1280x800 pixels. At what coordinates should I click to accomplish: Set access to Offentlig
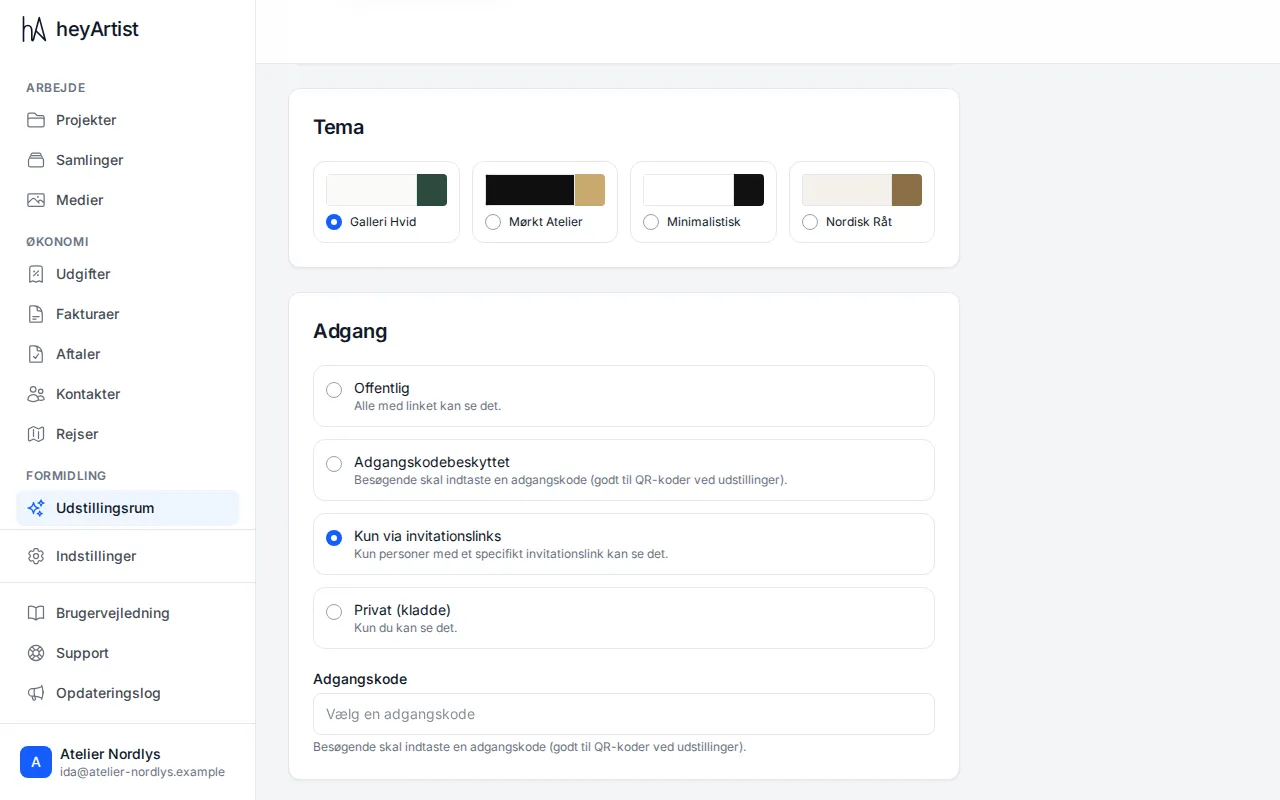click(624, 396)
